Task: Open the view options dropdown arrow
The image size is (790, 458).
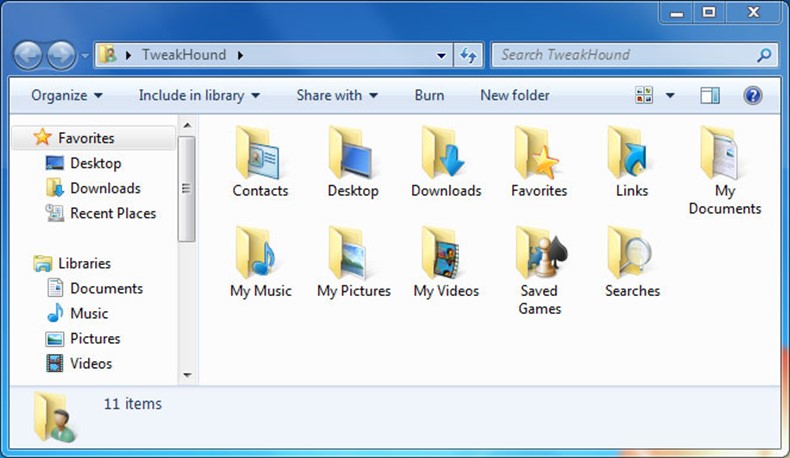Action: pyautogui.click(x=670, y=95)
